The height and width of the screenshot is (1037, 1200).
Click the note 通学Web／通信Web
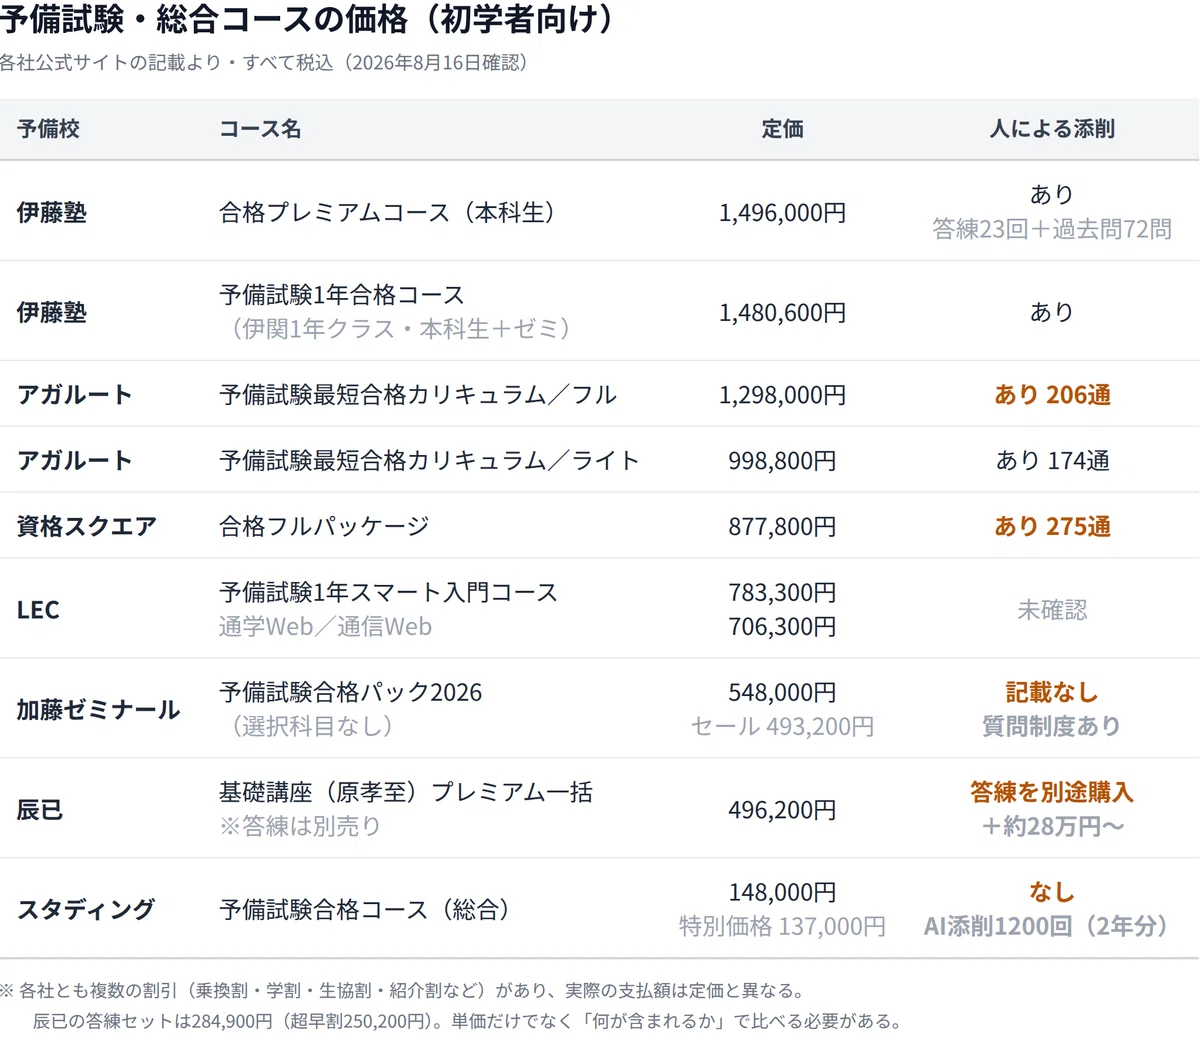coord(325,627)
